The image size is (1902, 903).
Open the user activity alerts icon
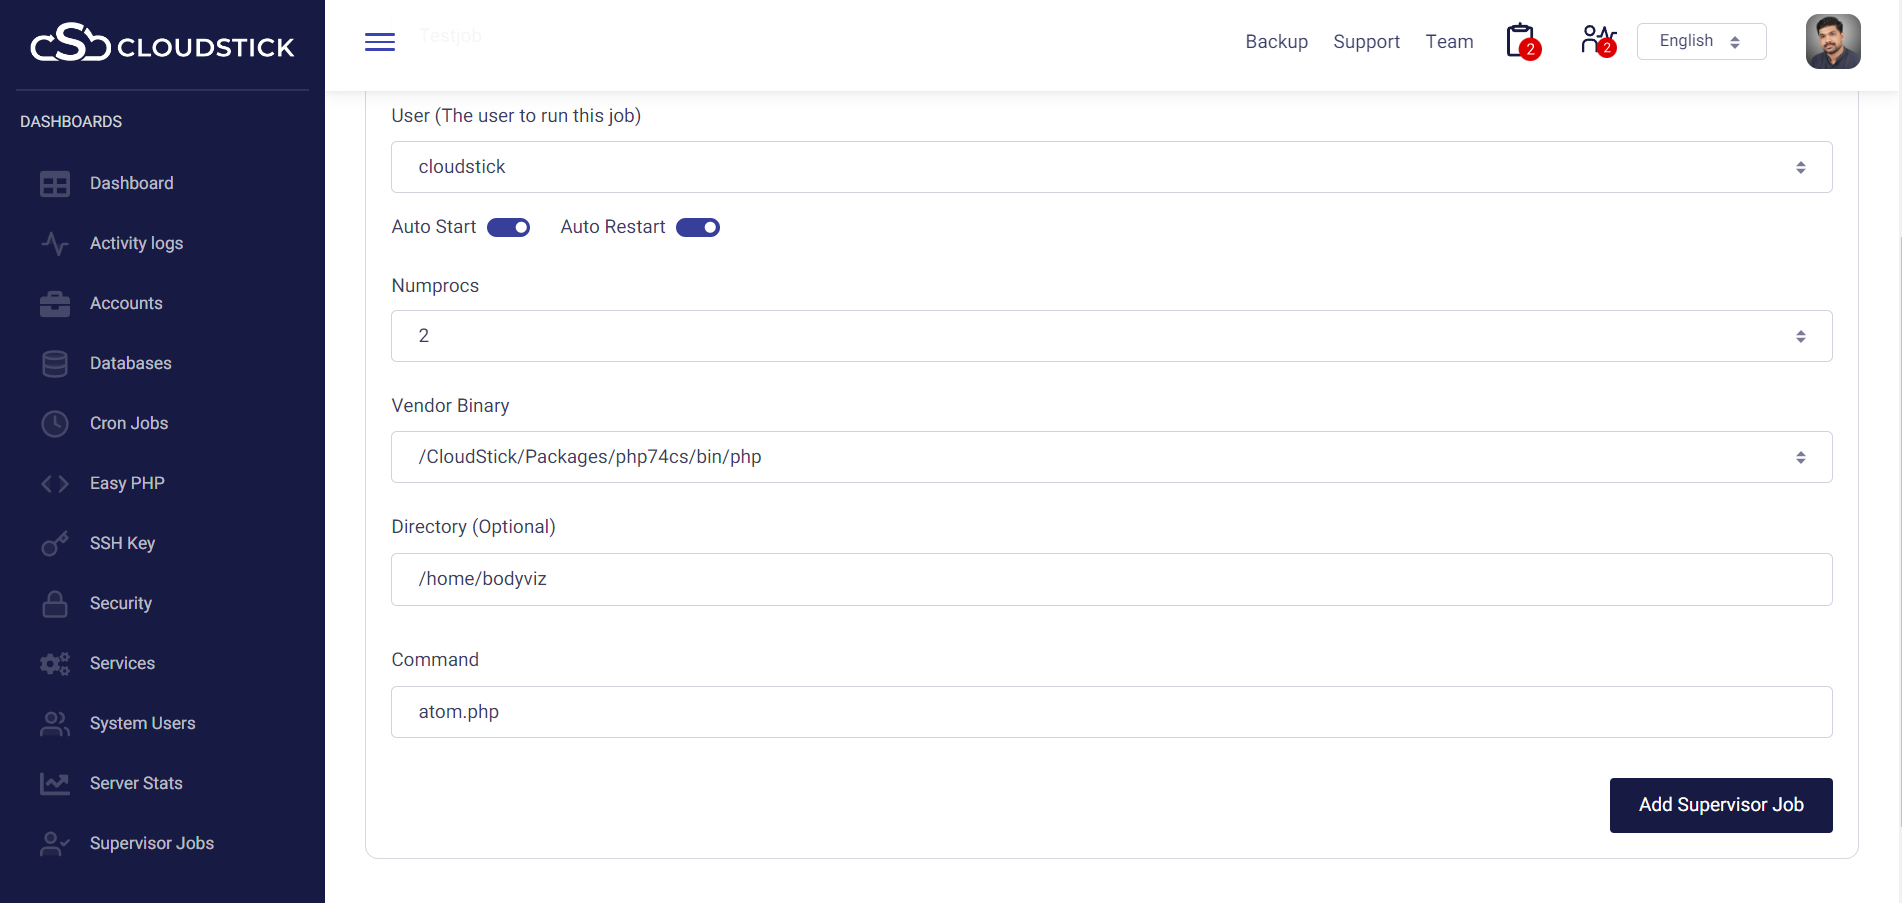1597,41
